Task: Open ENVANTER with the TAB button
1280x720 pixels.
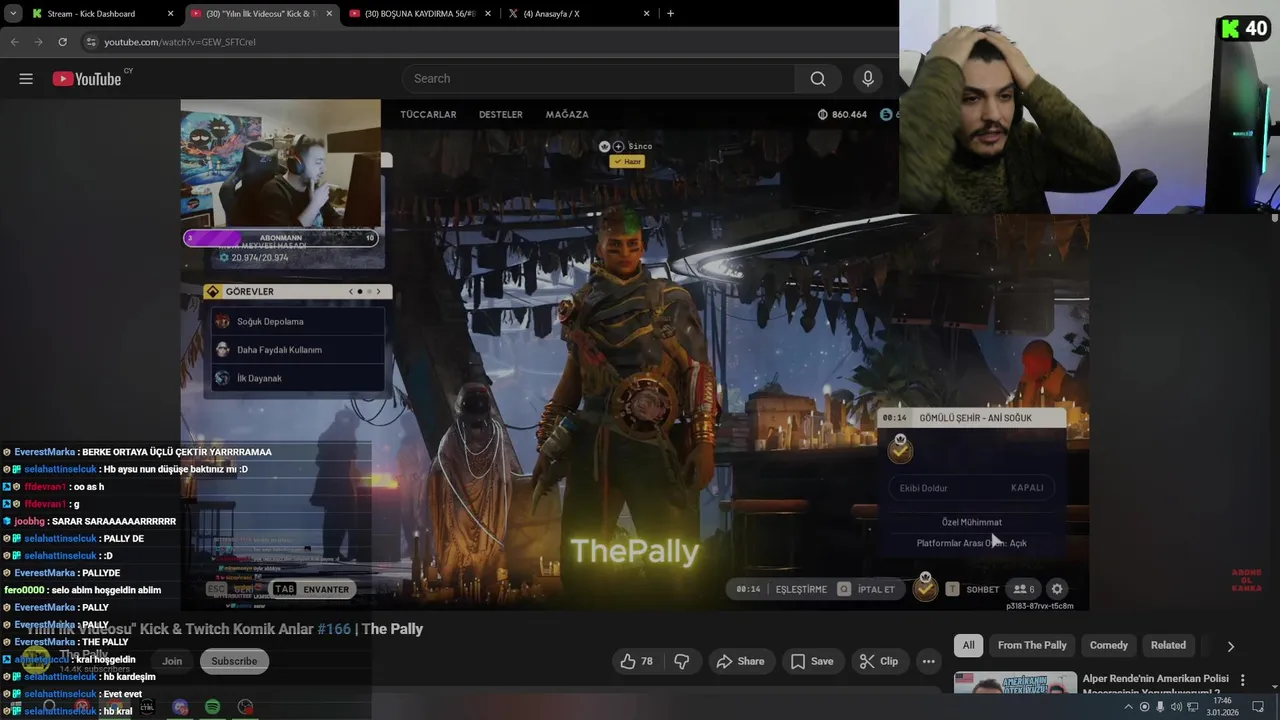Action: pos(313,589)
